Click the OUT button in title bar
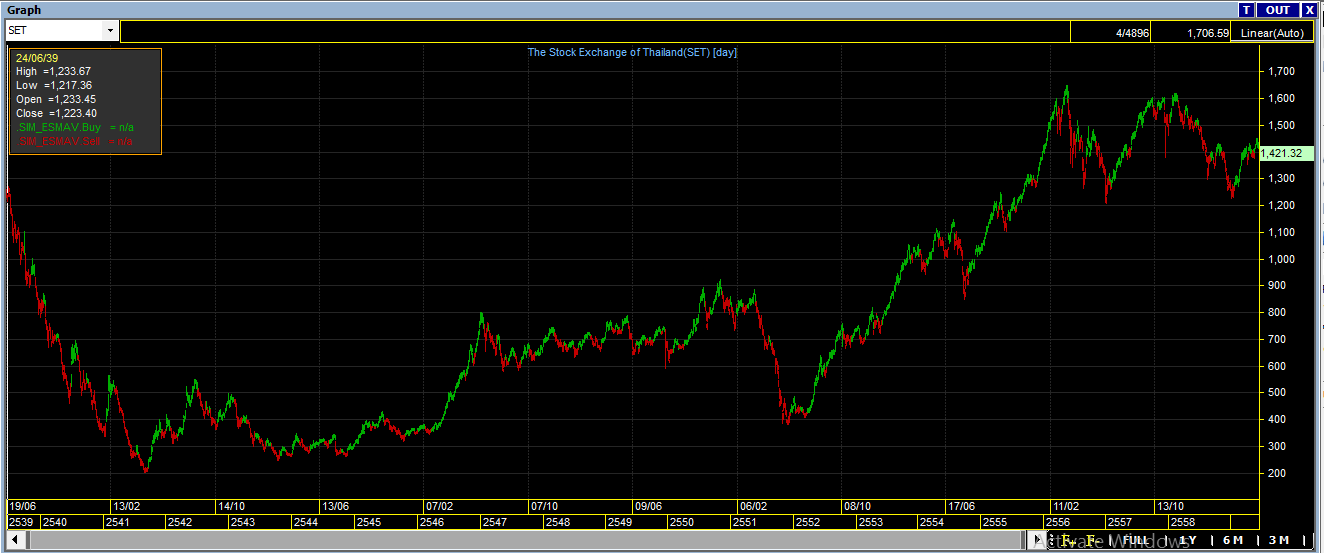1324x553 pixels. pos(1277,10)
